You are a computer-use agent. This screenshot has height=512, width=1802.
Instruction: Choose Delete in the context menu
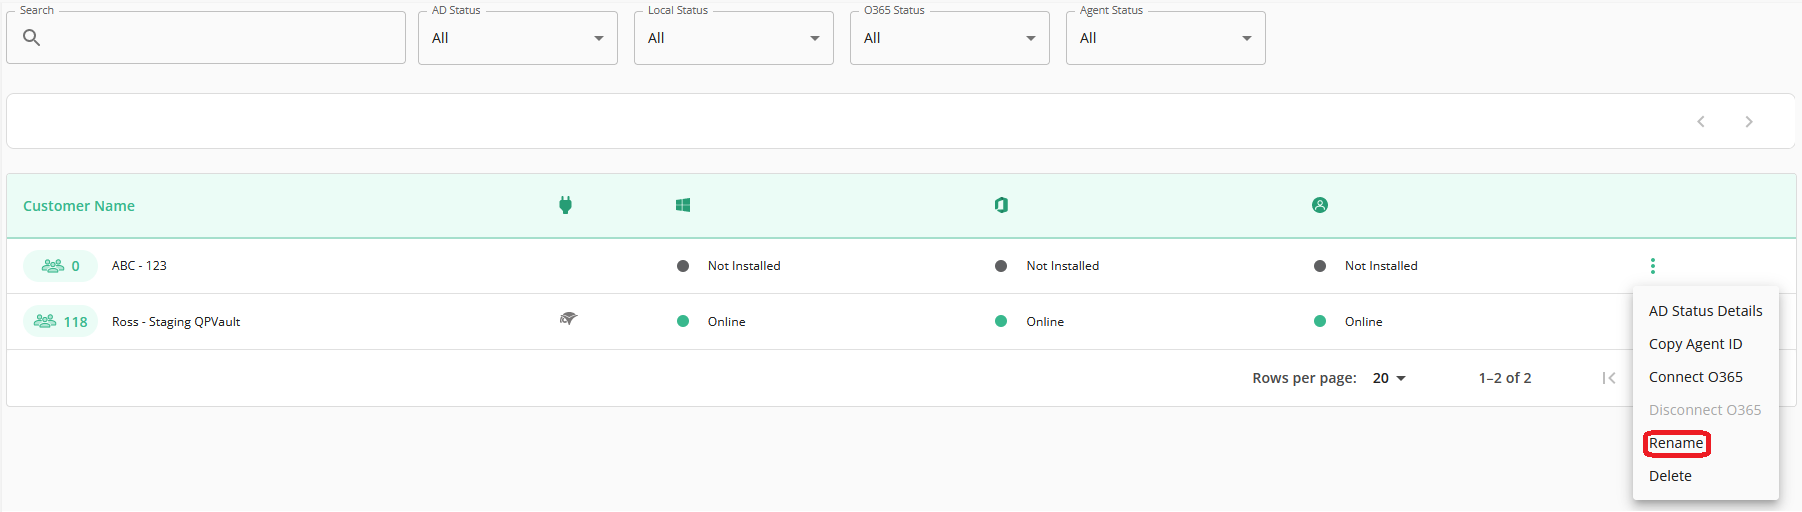tap(1670, 476)
